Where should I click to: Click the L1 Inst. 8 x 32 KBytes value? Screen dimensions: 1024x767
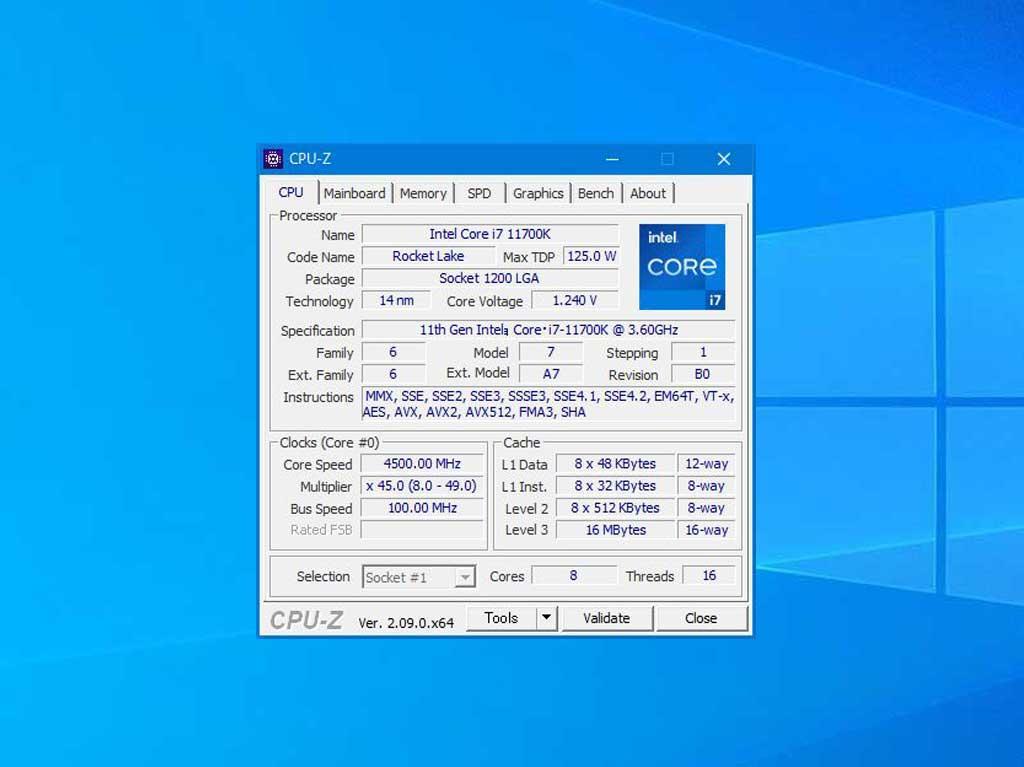[x=615, y=486]
